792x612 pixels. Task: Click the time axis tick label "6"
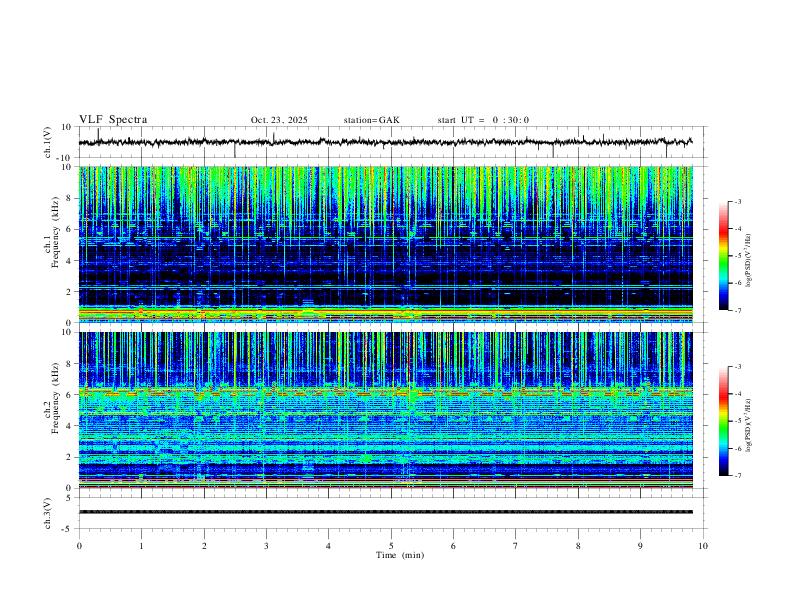[x=454, y=546]
